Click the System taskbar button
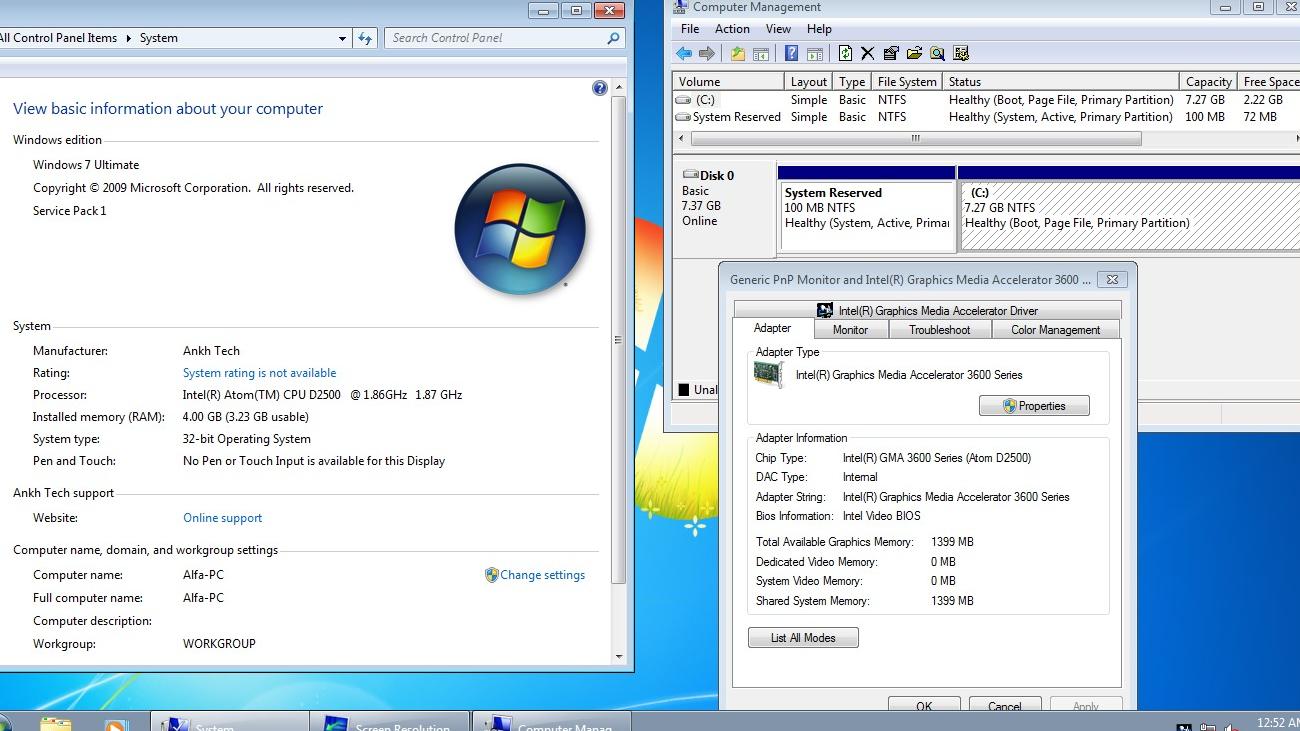The height and width of the screenshot is (731, 1300). click(x=228, y=721)
